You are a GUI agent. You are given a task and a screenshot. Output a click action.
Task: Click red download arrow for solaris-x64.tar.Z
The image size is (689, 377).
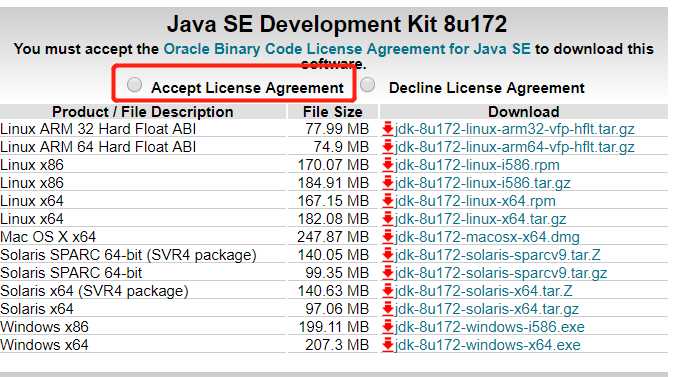click(388, 291)
